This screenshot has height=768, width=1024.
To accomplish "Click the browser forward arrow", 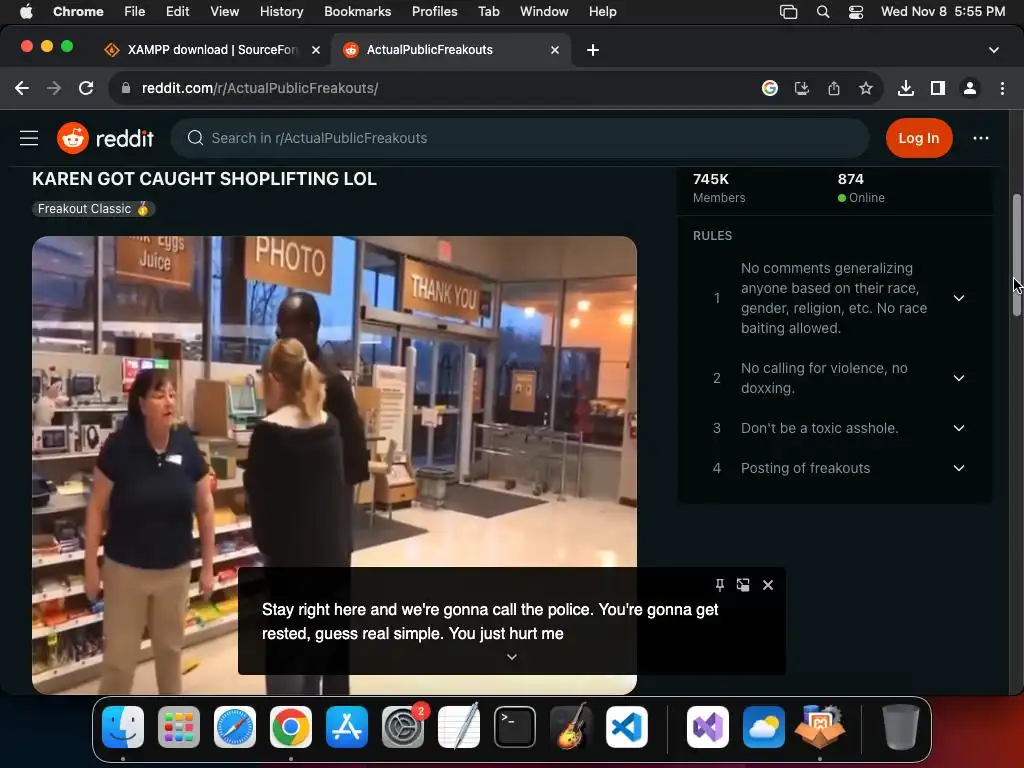I will pos(54,88).
